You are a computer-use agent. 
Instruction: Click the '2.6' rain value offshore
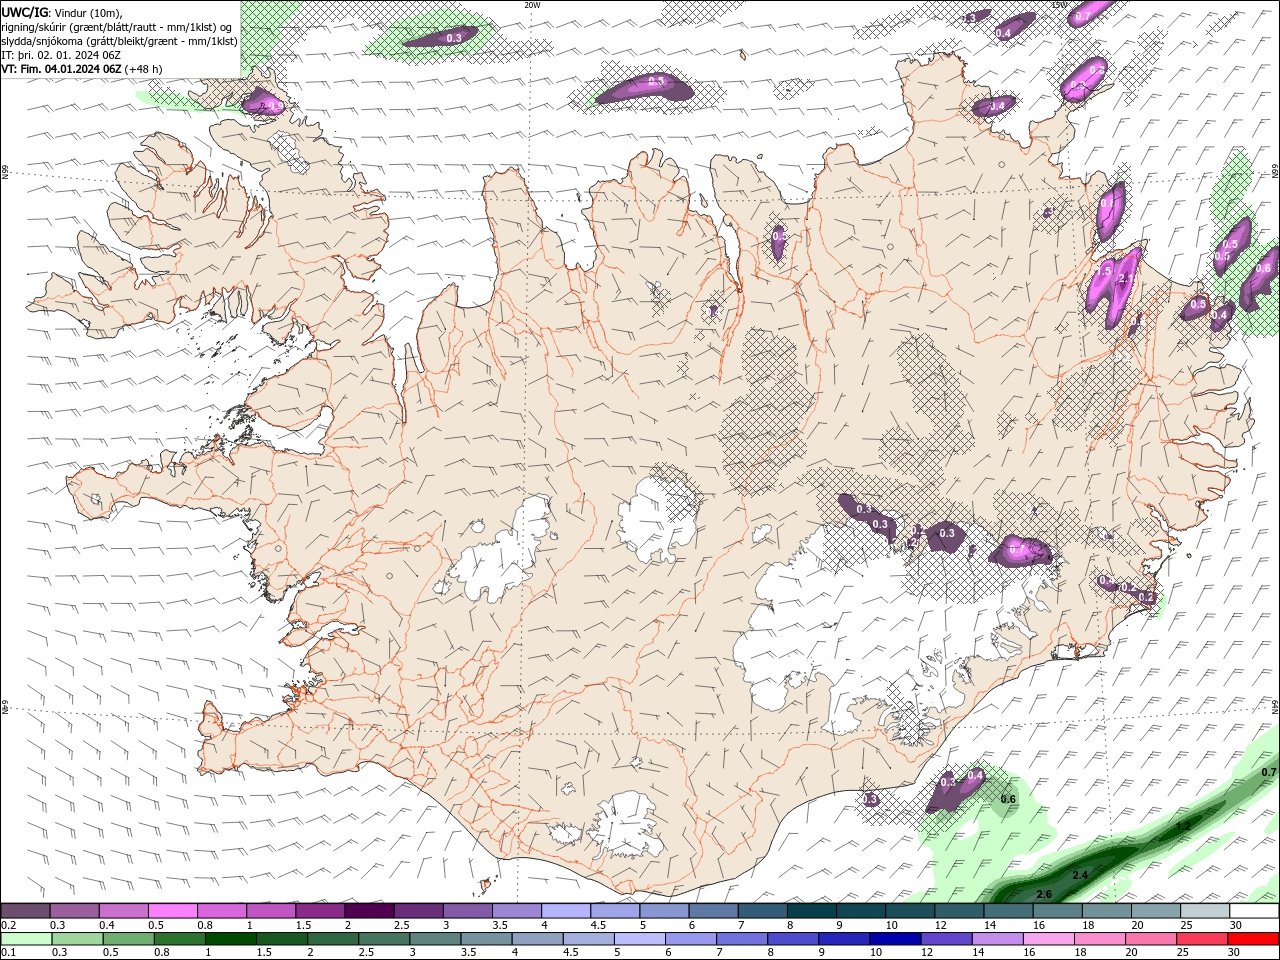click(1044, 894)
